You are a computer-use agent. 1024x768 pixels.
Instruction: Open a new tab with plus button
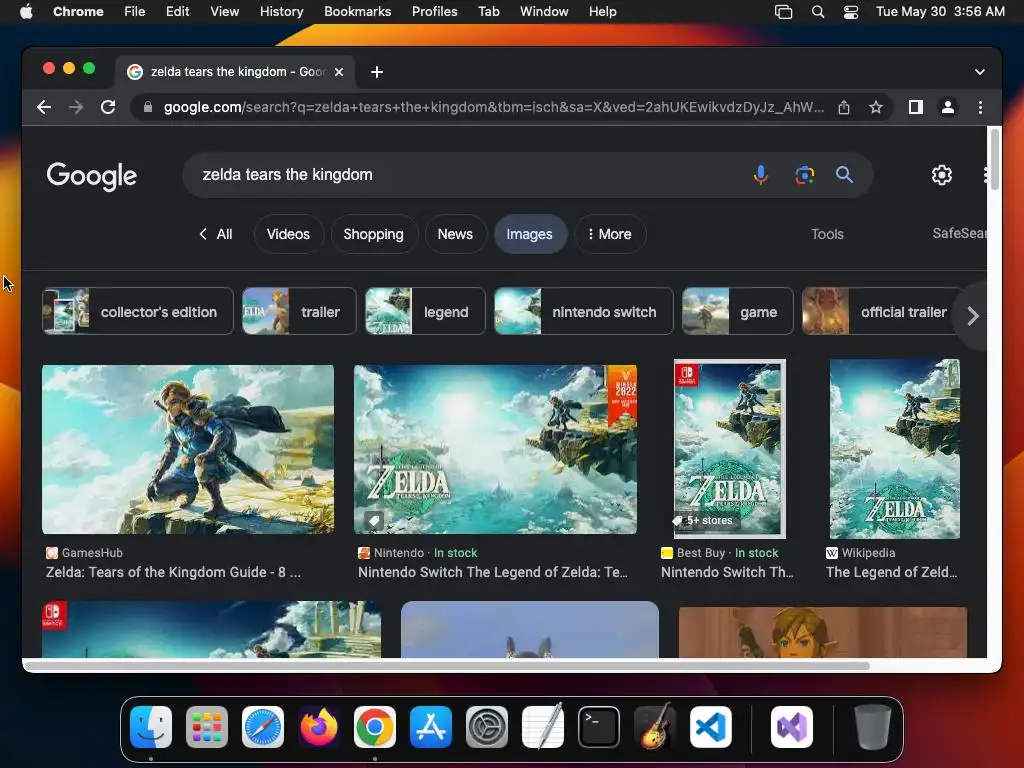377,72
